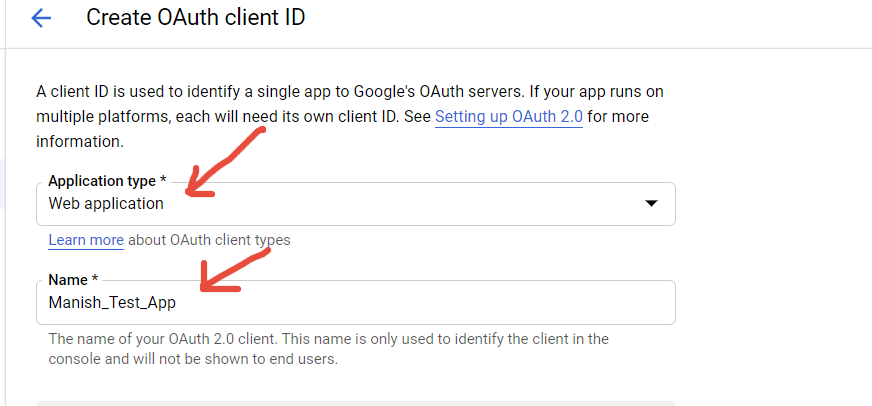Click the dropdown caret triangle icon
The height and width of the screenshot is (406, 872).
tap(651, 203)
